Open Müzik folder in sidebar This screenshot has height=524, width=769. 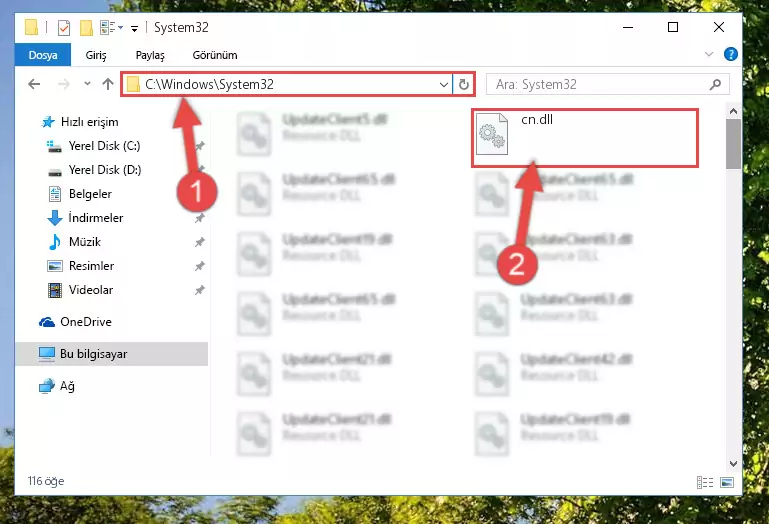(x=85, y=242)
